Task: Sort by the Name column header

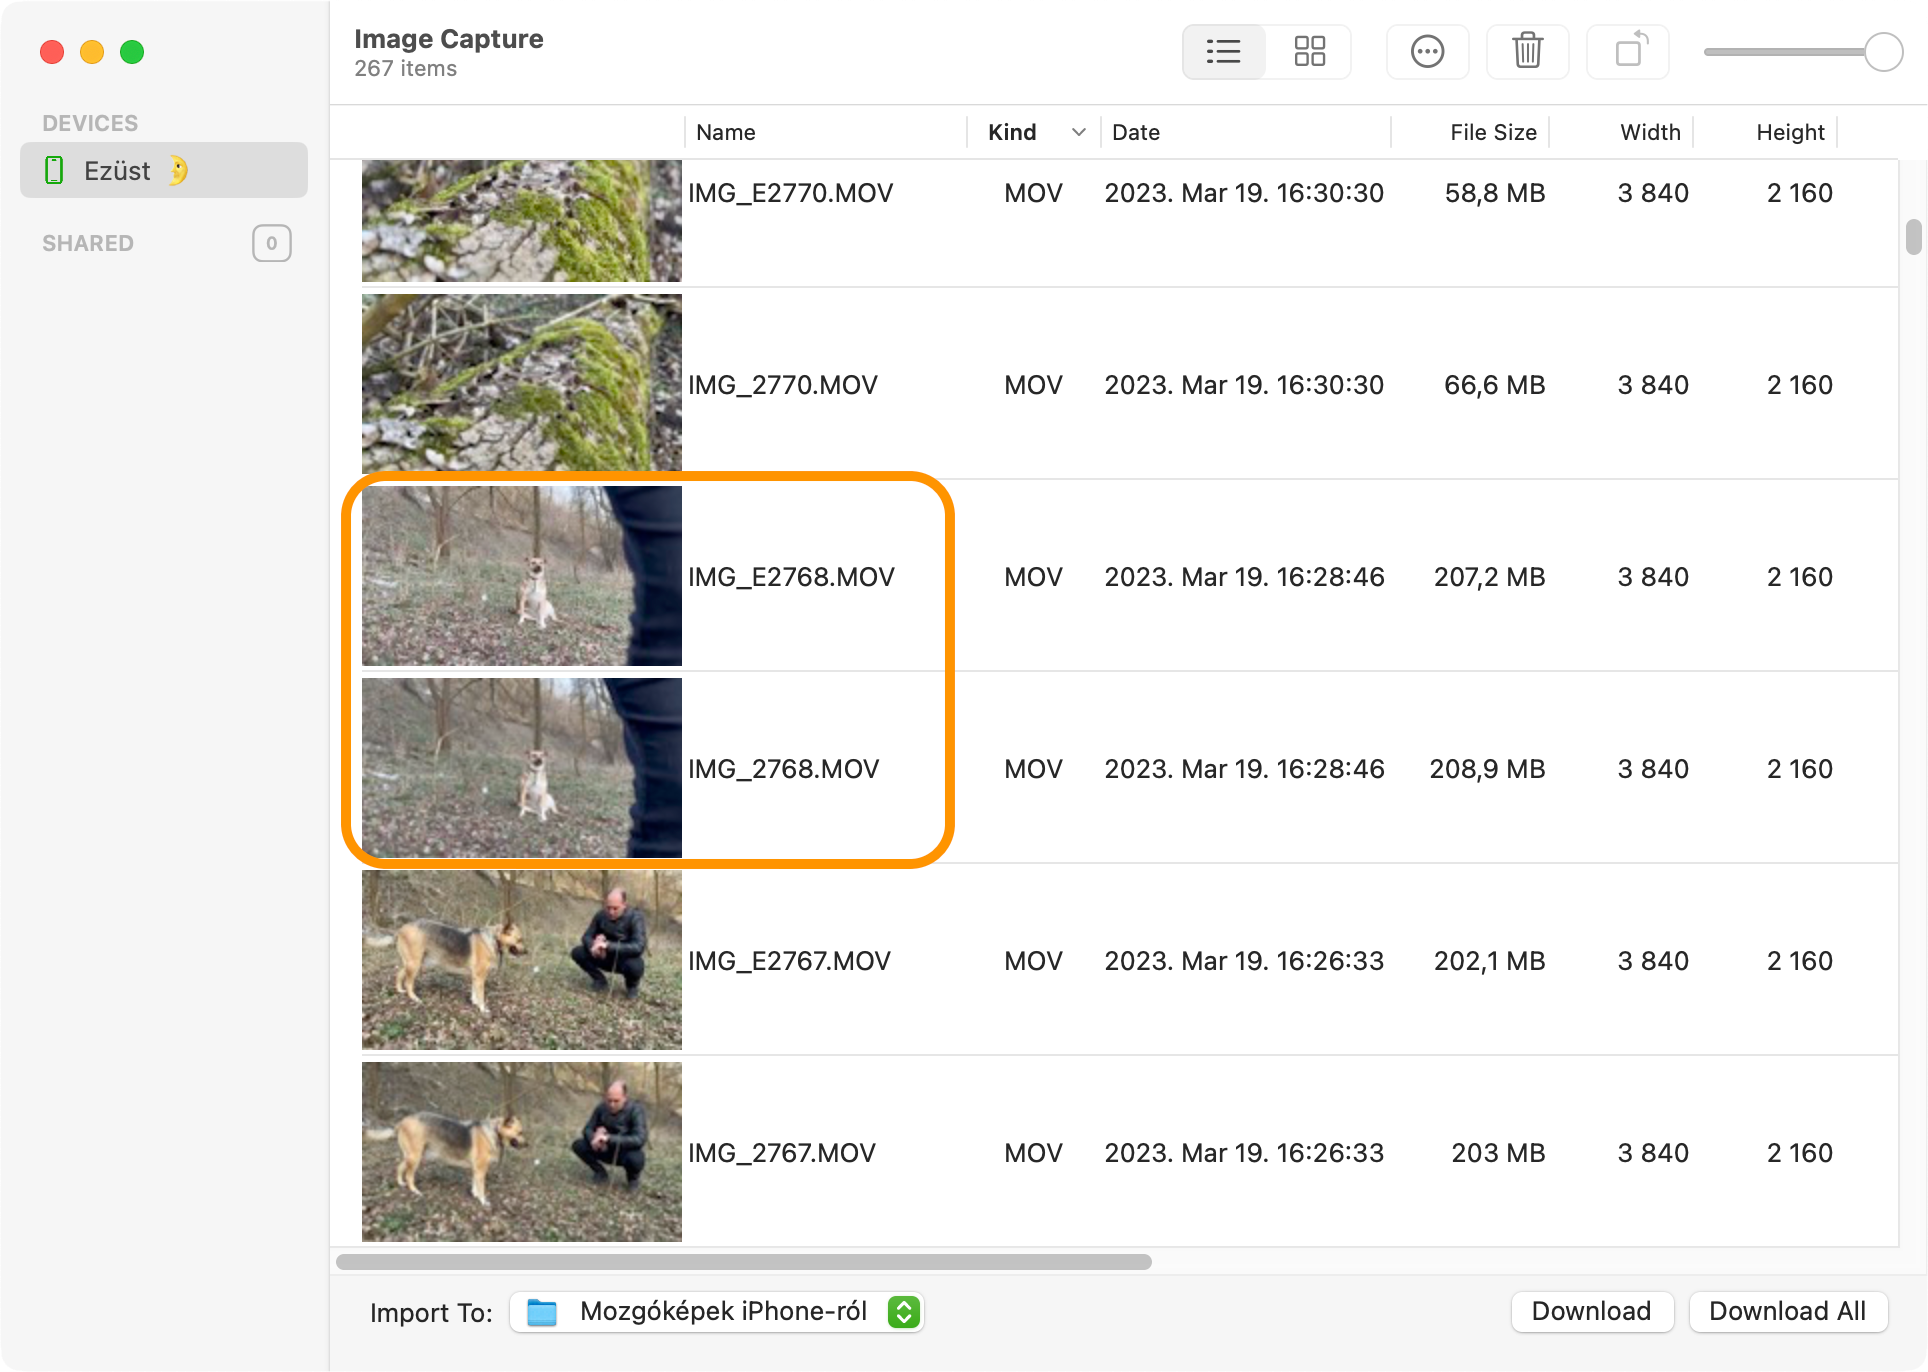Action: click(826, 132)
